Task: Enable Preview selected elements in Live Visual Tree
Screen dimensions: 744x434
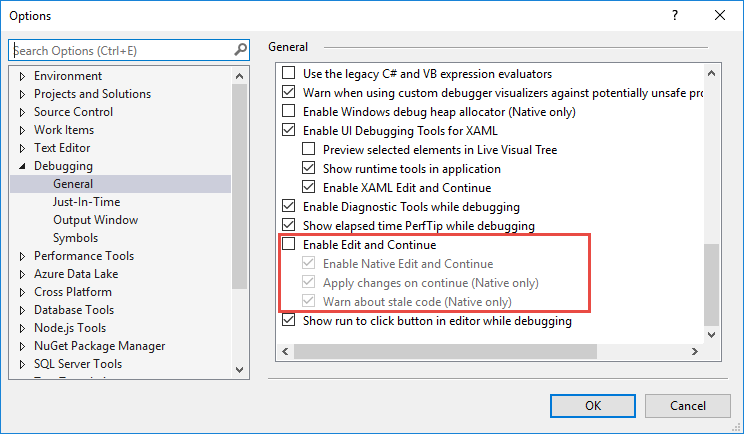Action: (309, 150)
